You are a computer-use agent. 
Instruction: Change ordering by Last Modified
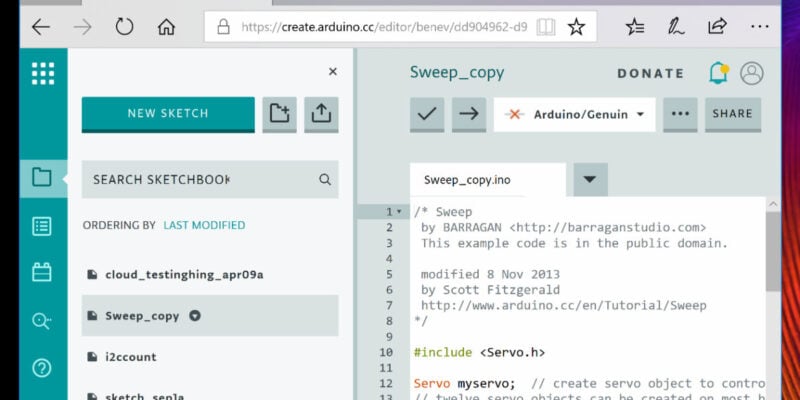click(x=204, y=225)
